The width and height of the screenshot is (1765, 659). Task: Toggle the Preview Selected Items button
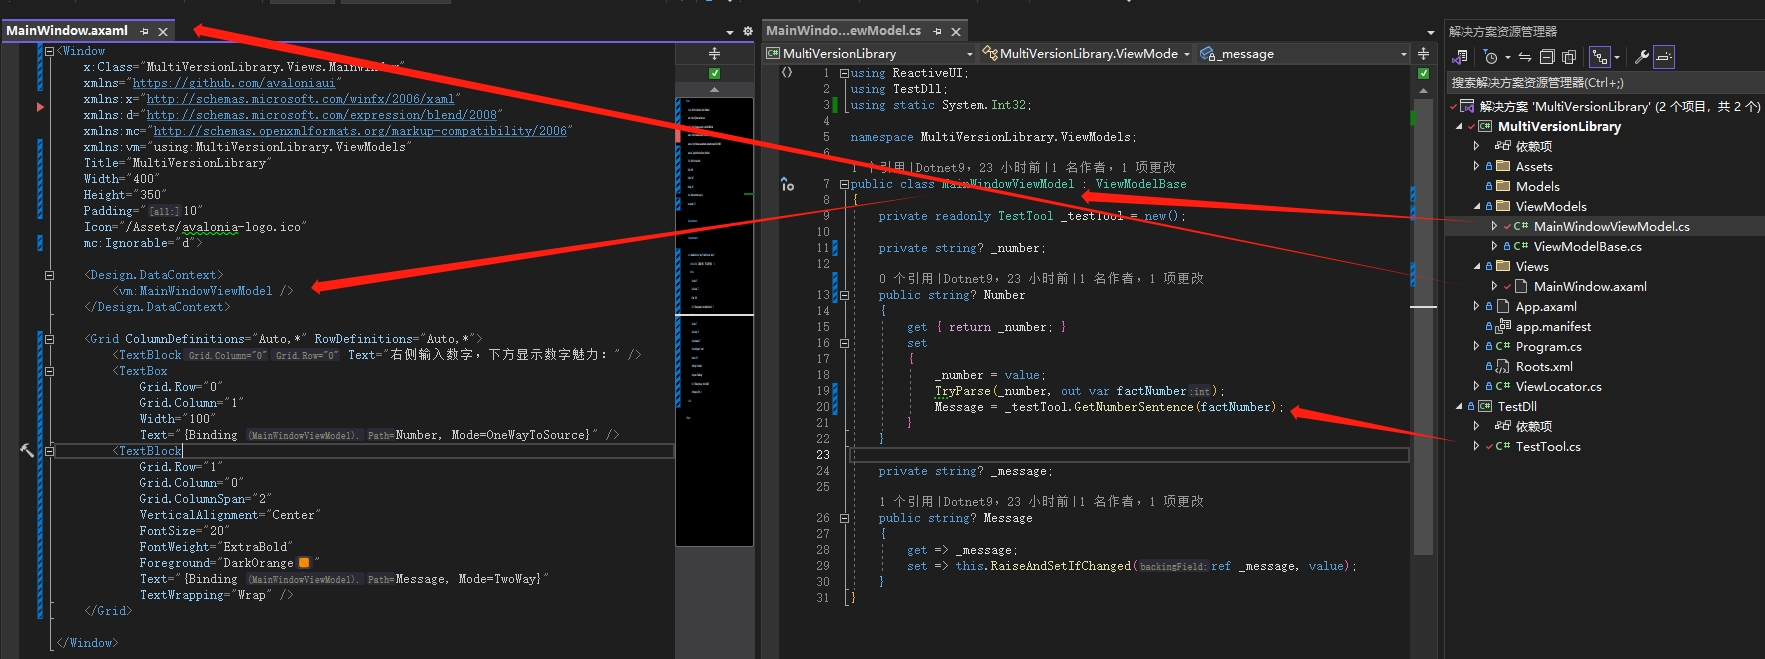1664,57
